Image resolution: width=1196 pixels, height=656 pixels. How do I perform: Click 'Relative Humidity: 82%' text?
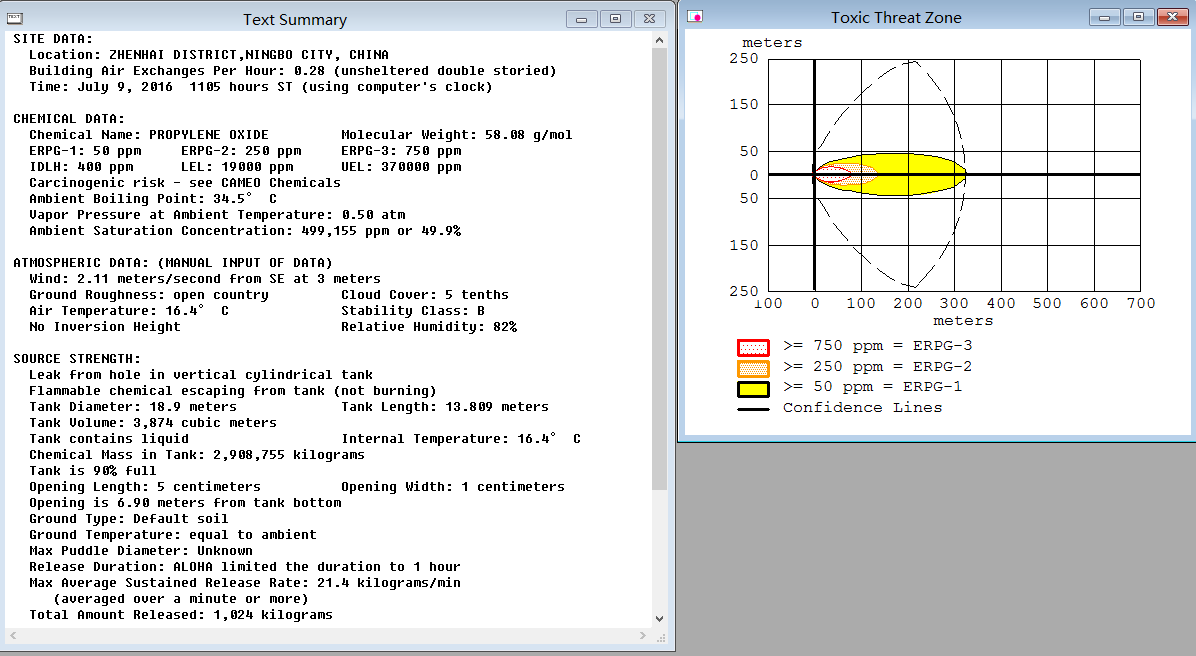429,327
